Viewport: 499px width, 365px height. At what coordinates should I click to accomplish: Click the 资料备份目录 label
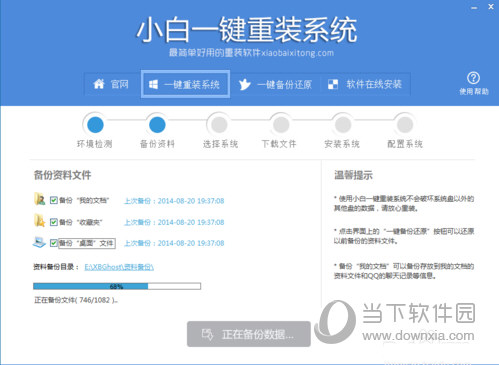point(56,267)
